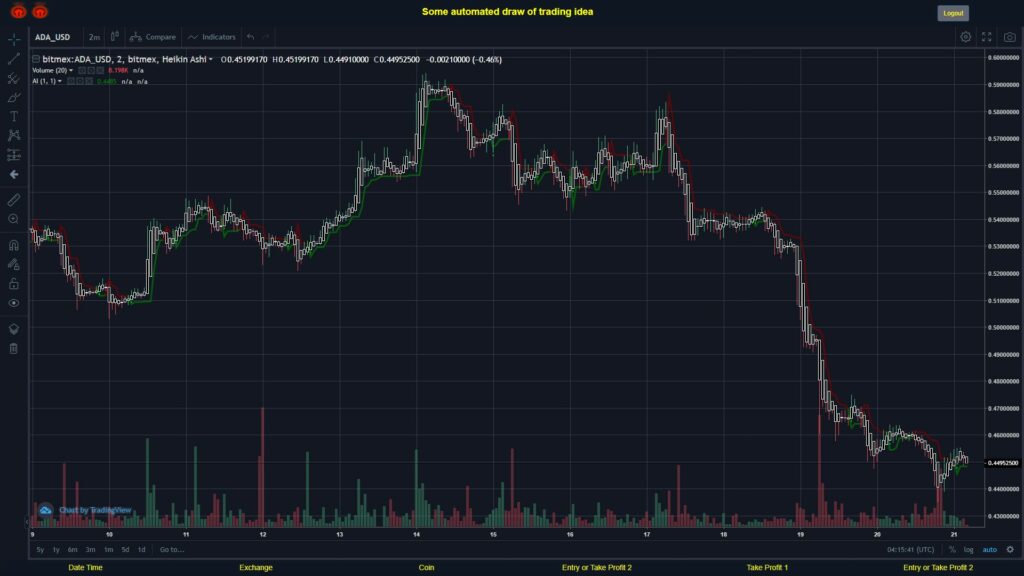
Task: Lock all drawing tools
Action: pyautogui.click(x=14, y=283)
